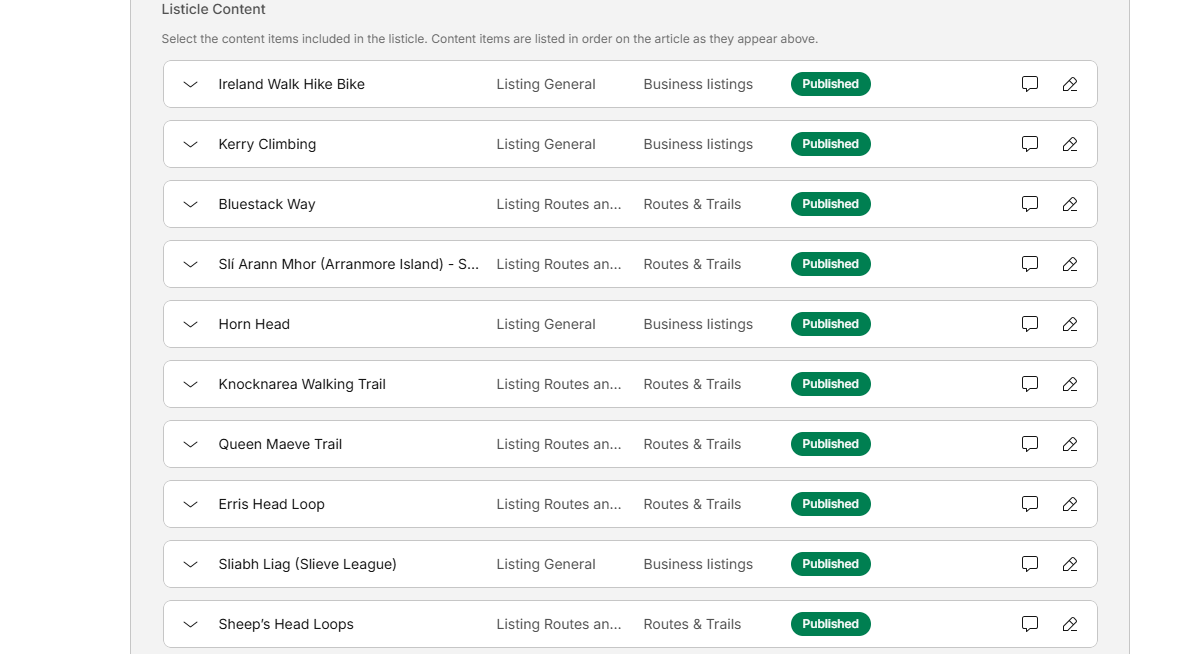1183x654 pixels.
Task: Click Routes & Trails label on Bluestack Way
Action: pos(692,204)
